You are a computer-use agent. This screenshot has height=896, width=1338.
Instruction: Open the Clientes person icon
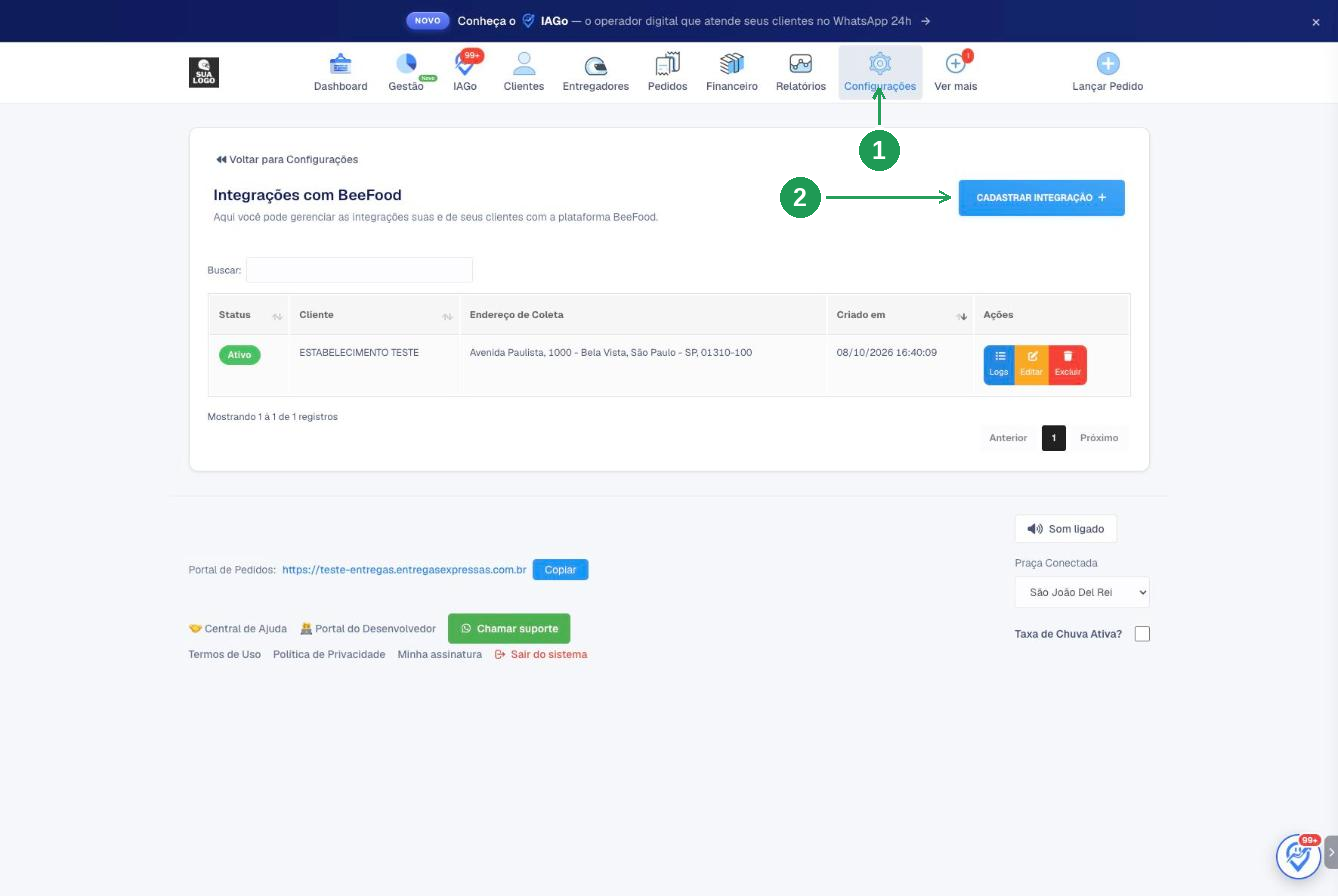pyautogui.click(x=523, y=64)
